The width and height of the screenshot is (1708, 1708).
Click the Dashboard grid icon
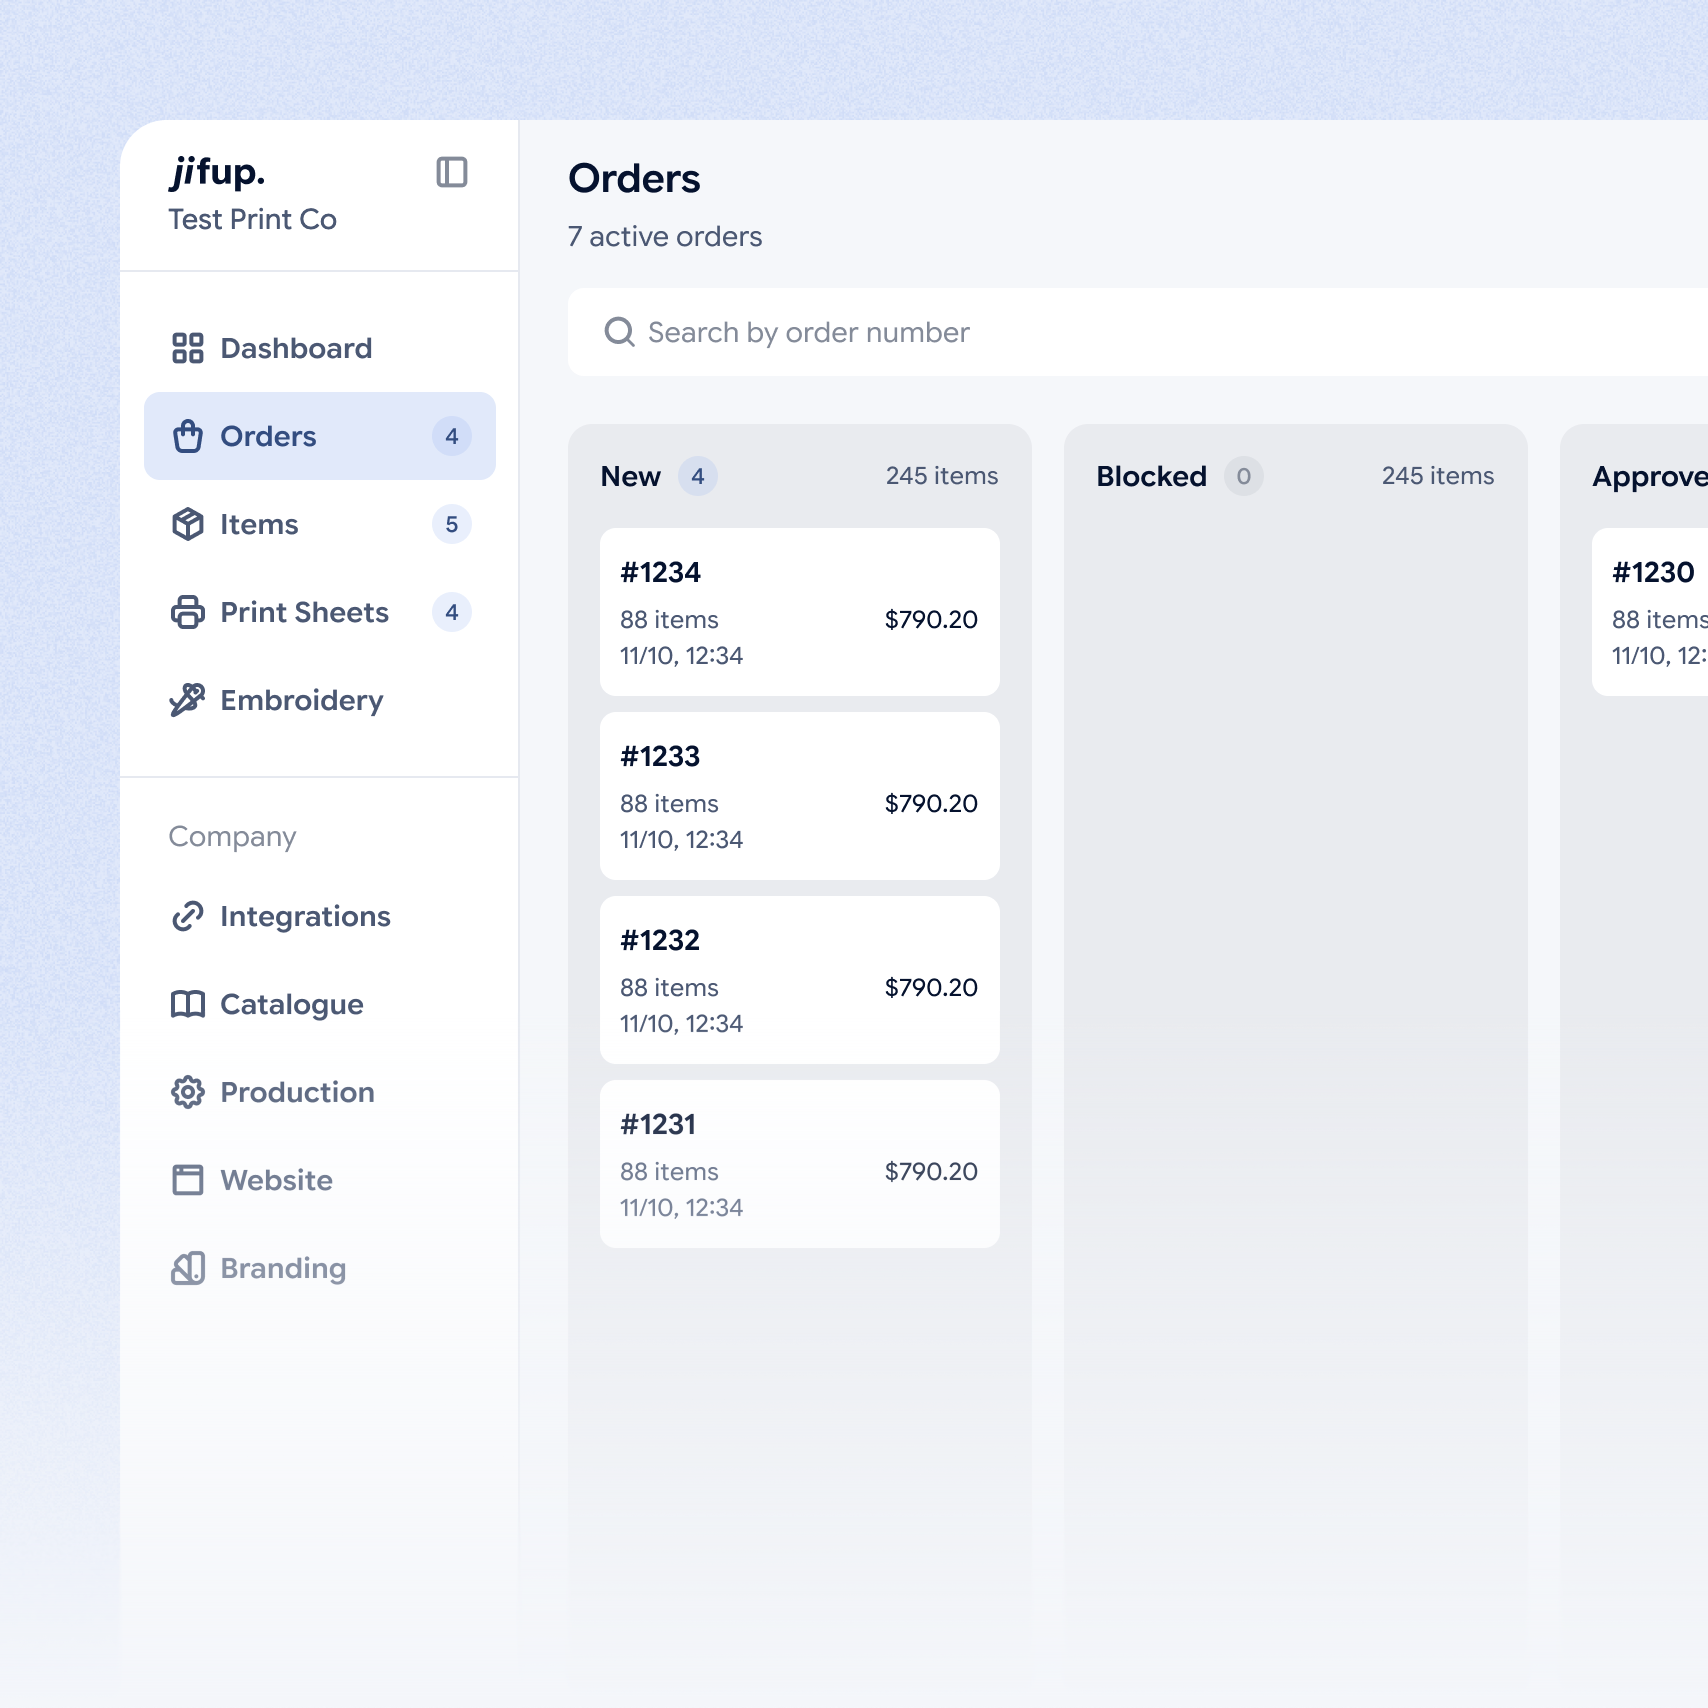pos(188,348)
